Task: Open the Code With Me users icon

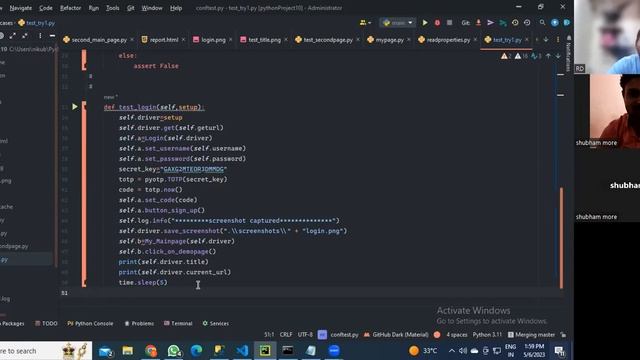Action: click(x=365, y=23)
